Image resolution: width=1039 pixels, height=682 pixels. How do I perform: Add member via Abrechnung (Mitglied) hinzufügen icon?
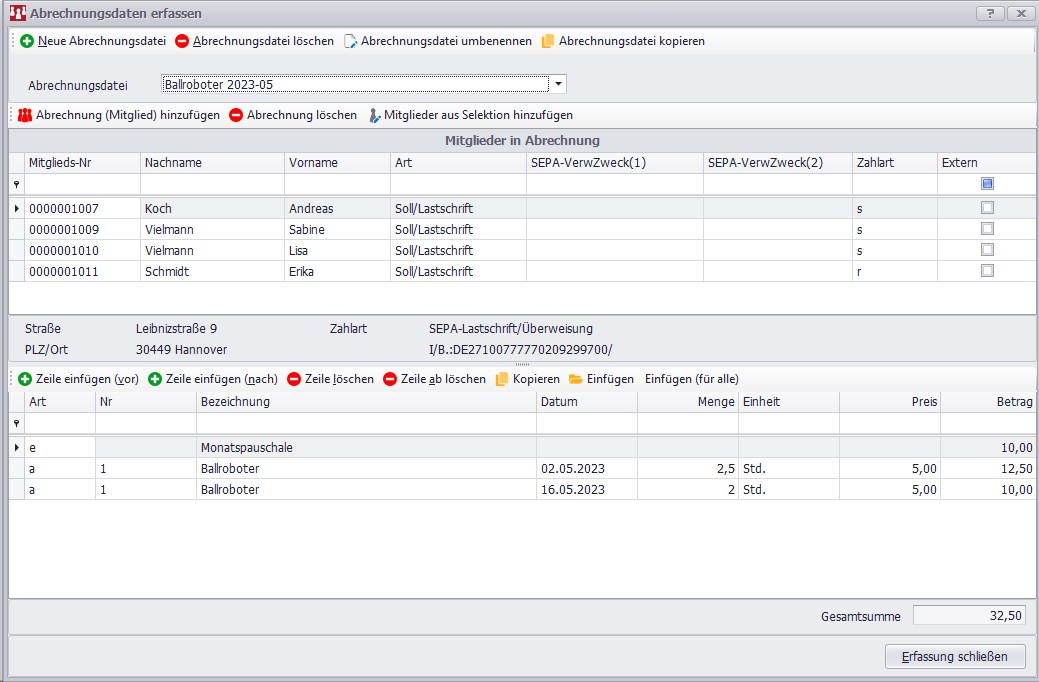[25, 115]
